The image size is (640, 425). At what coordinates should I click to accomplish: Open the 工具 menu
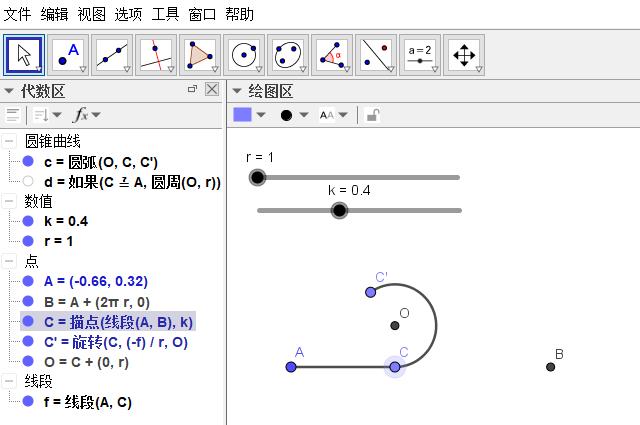tap(165, 14)
